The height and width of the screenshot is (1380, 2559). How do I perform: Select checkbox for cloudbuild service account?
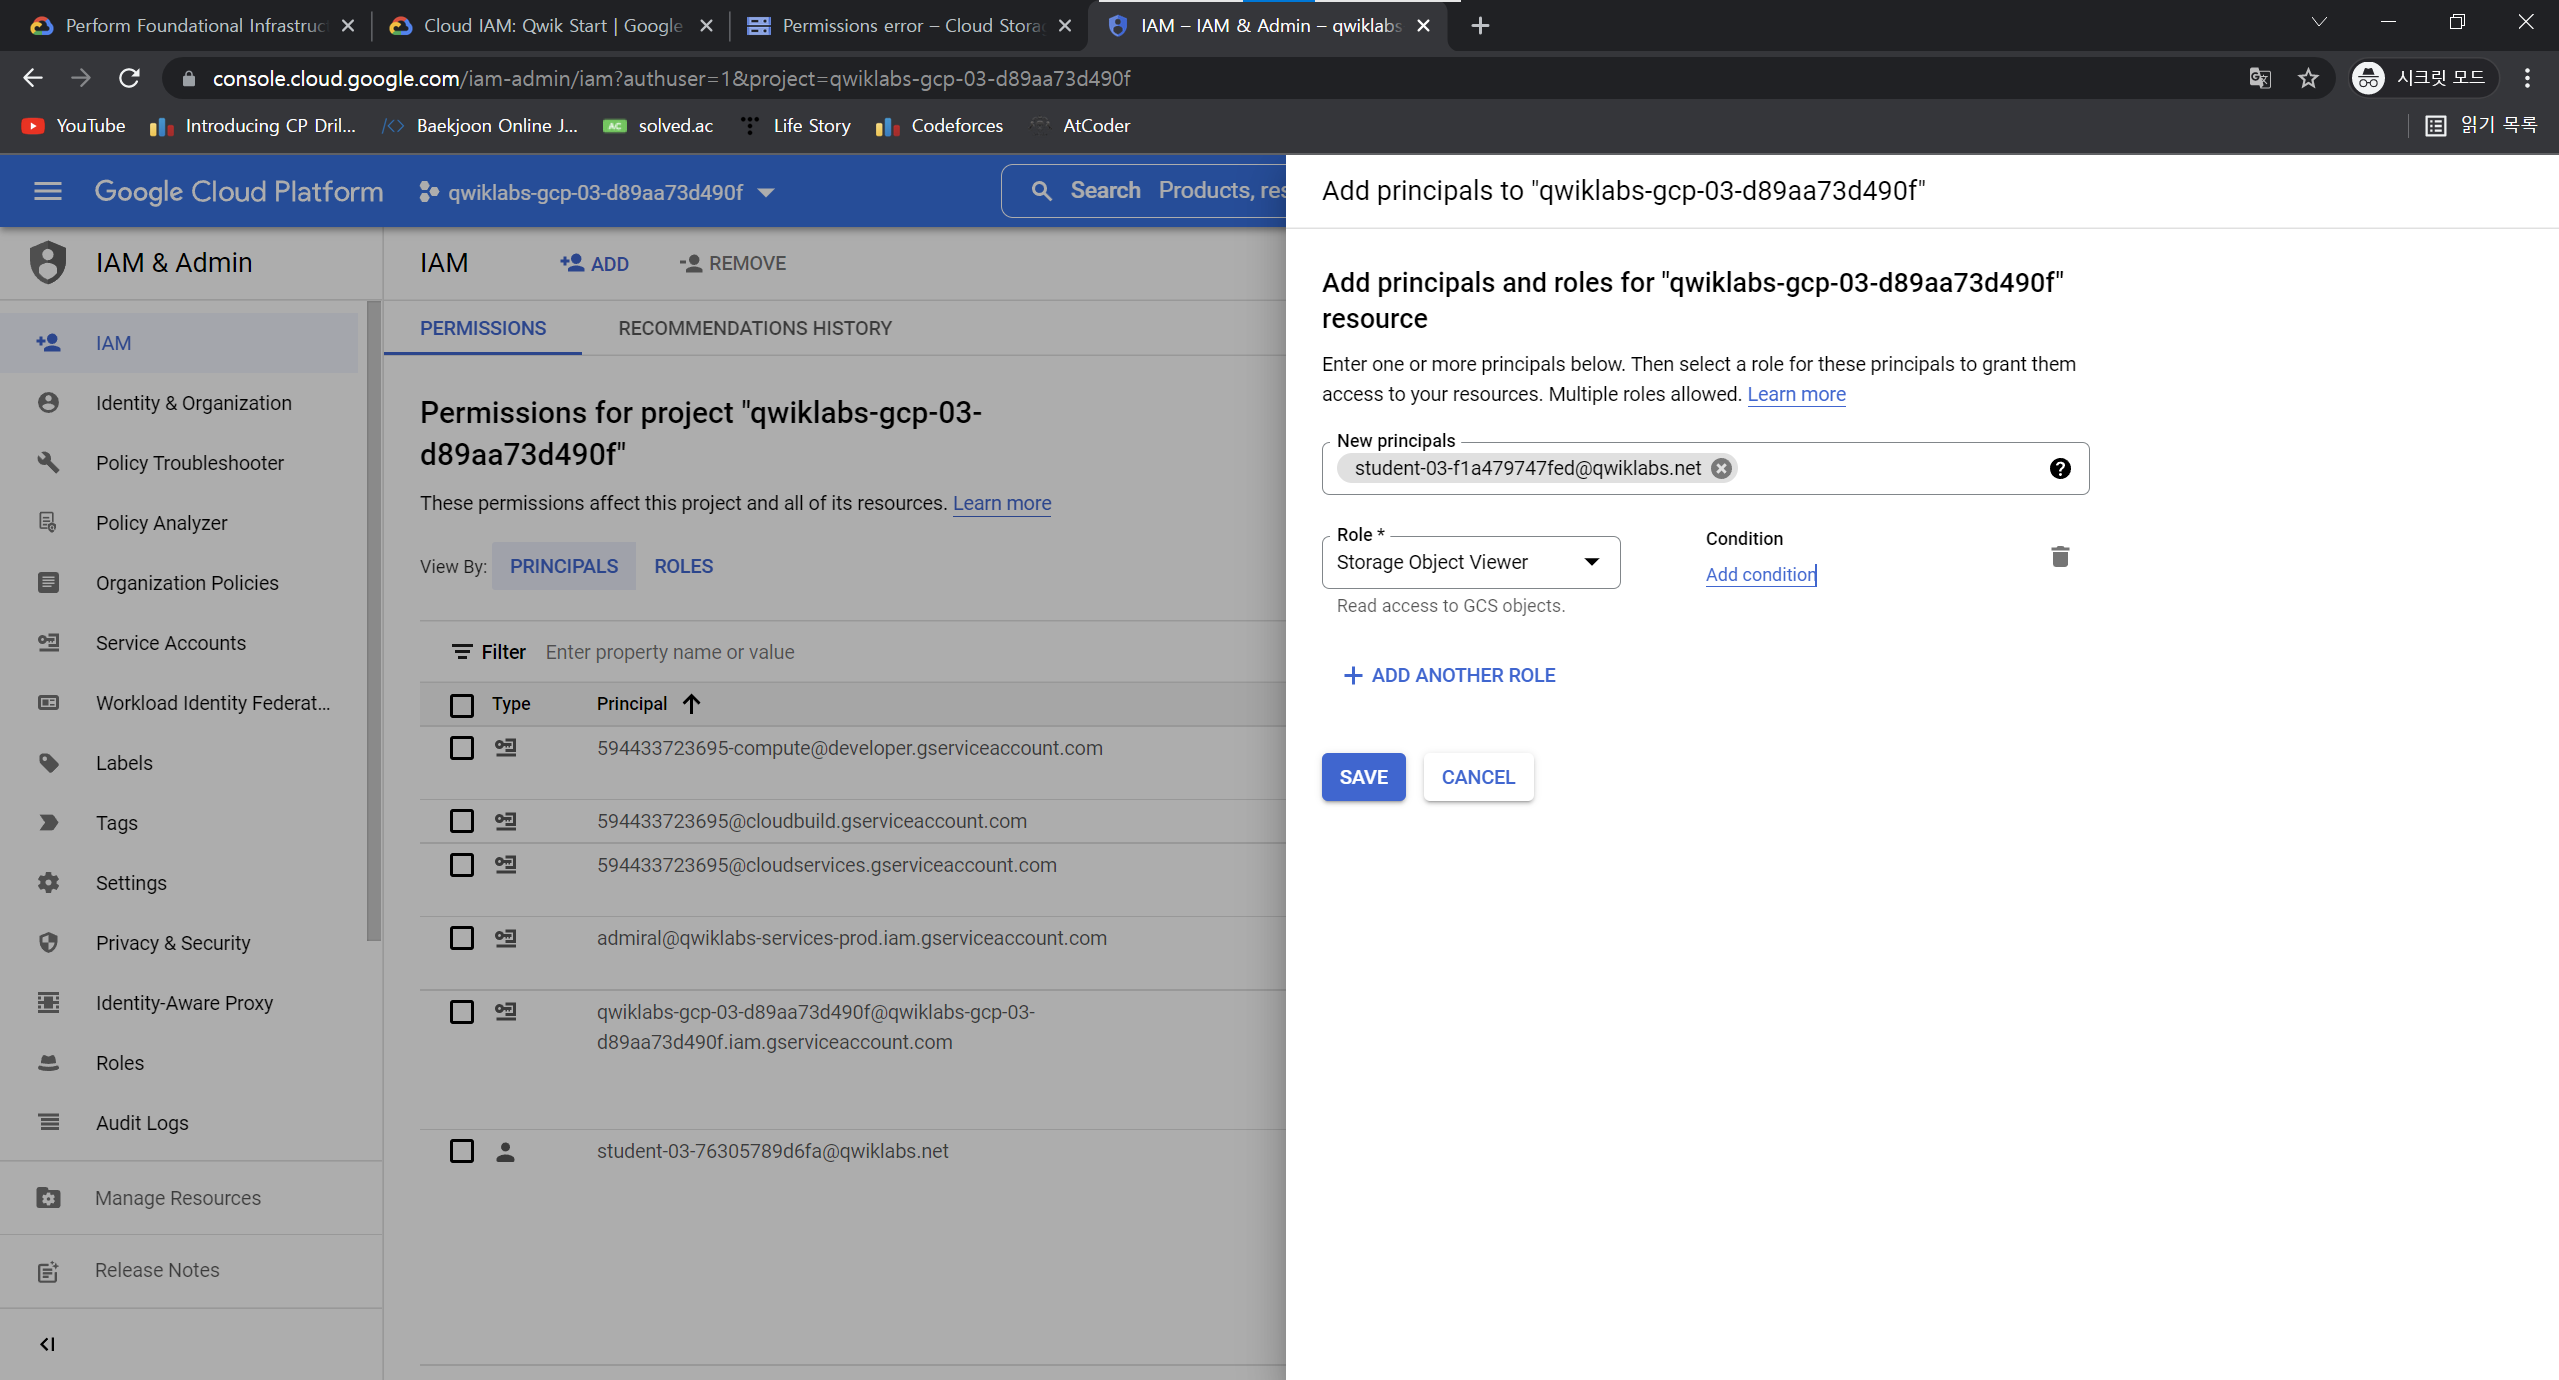(461, 822)
